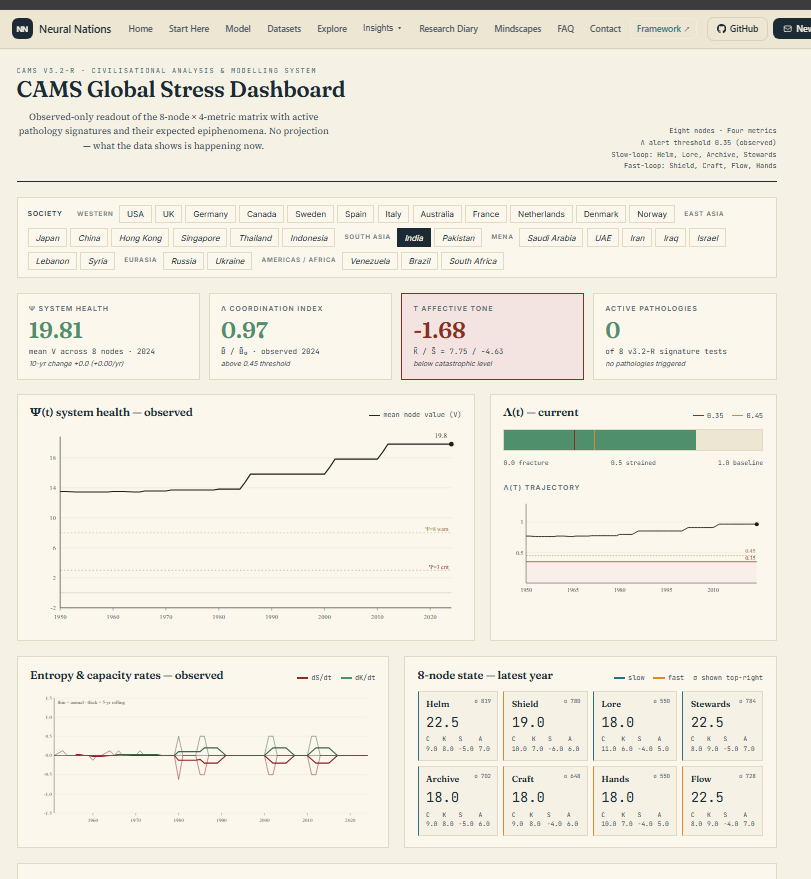The width and height of the screenshot is (811, 879).
Task: Pick Syria society
Action: click(98, 261)
